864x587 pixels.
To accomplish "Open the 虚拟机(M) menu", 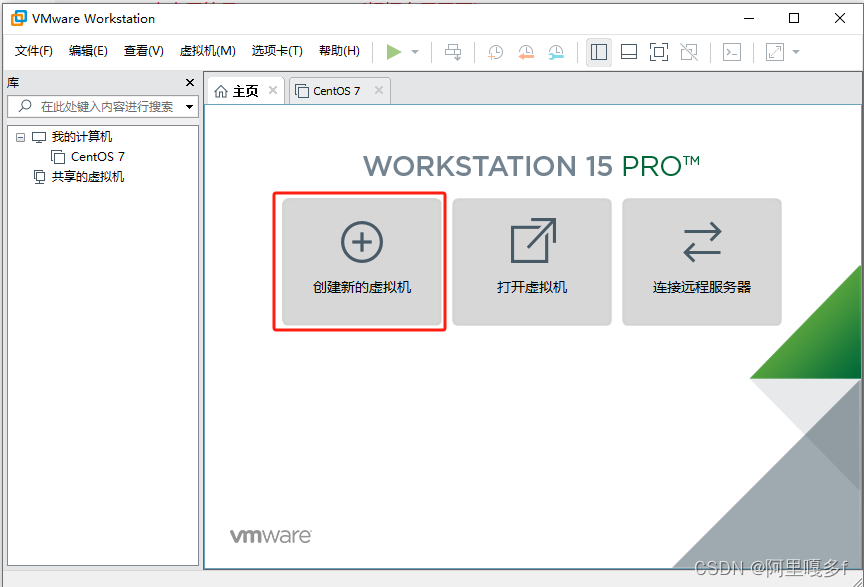I will coord(208,51).
